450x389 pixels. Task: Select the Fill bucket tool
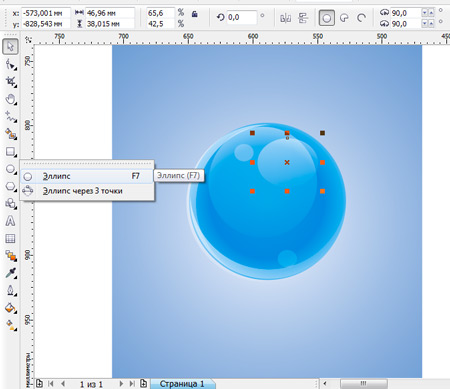[10, 308]
